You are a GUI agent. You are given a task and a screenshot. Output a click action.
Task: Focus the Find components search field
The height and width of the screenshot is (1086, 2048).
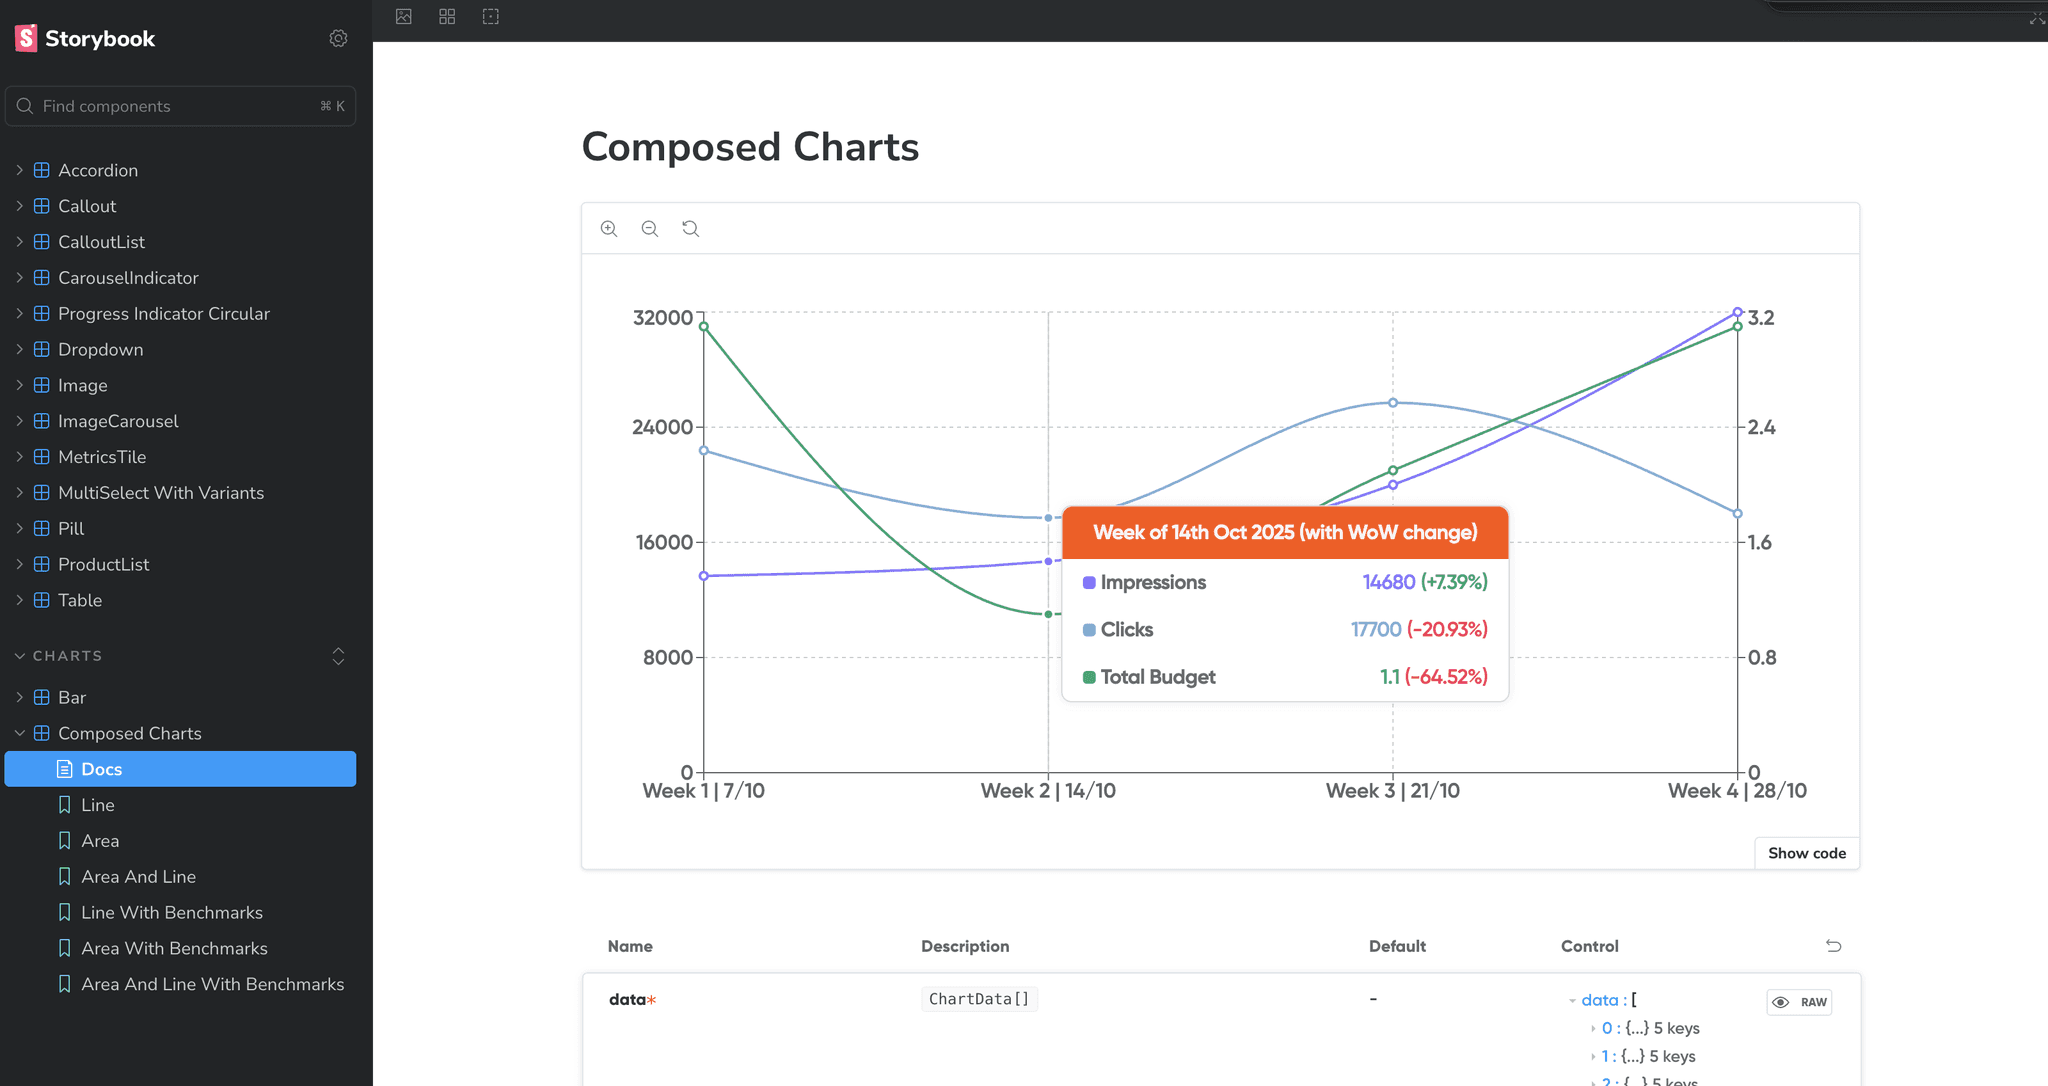(x=170, y=106)
